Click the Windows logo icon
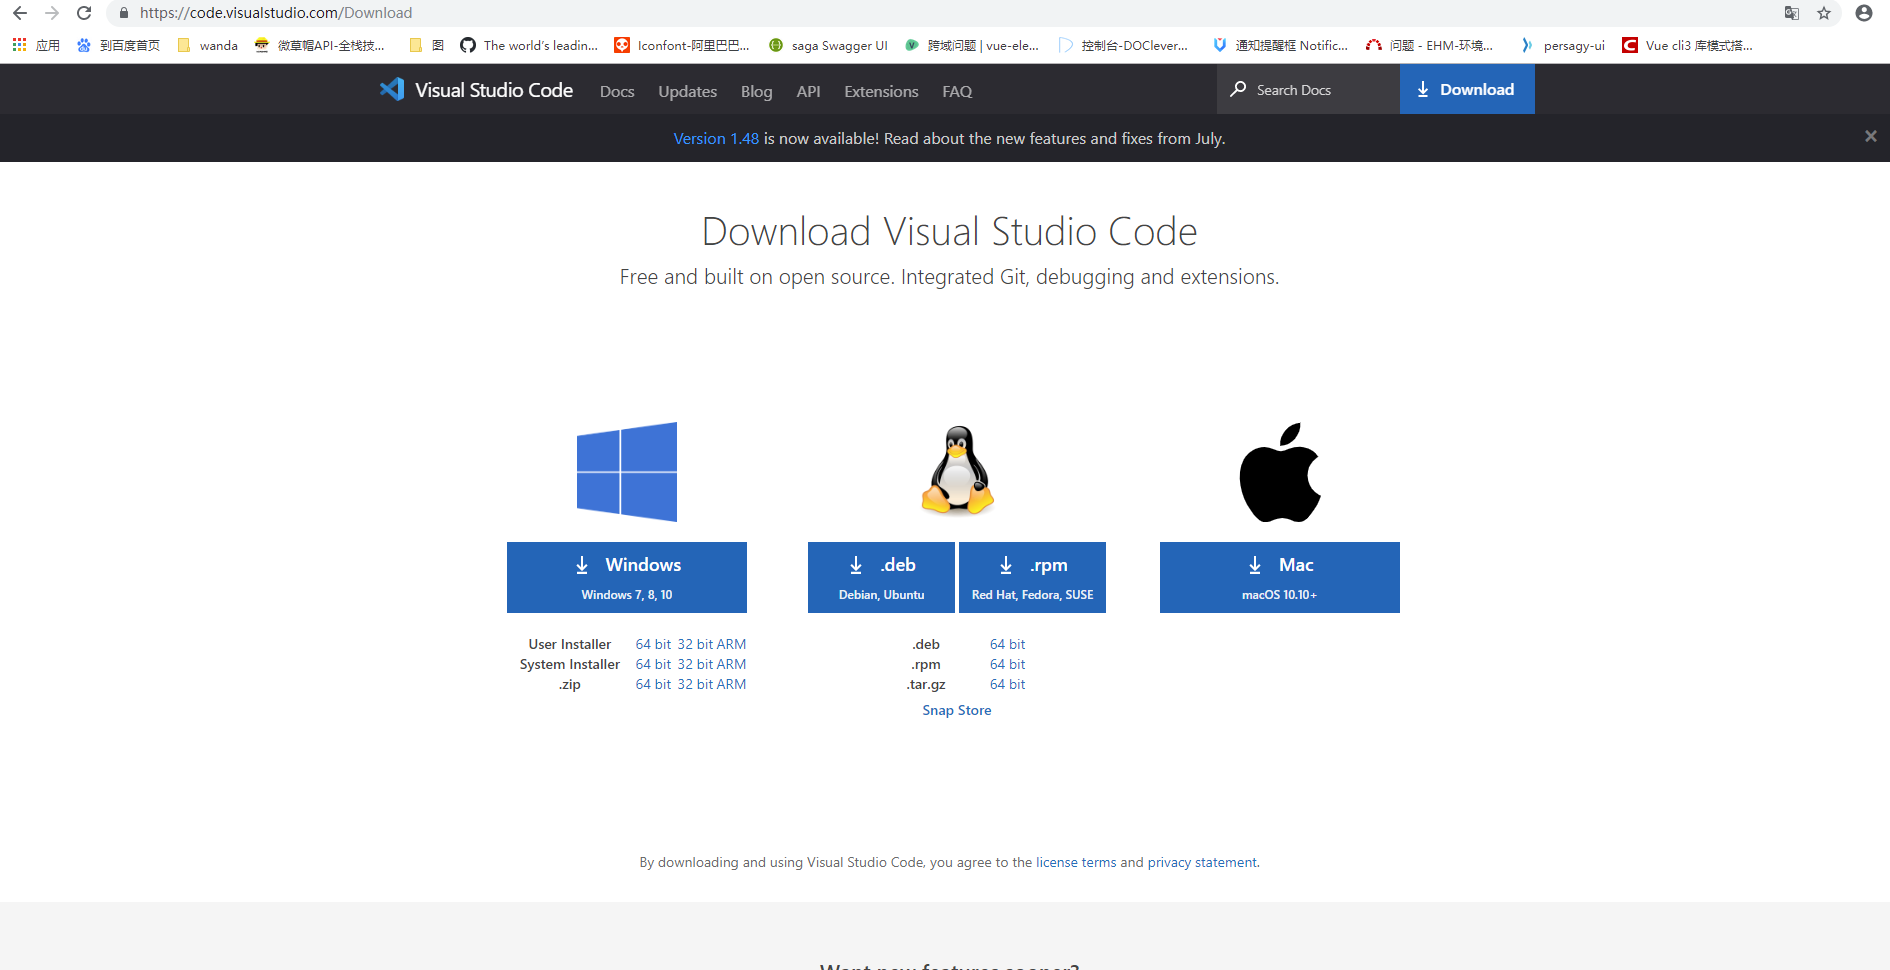 coord(627,472)
